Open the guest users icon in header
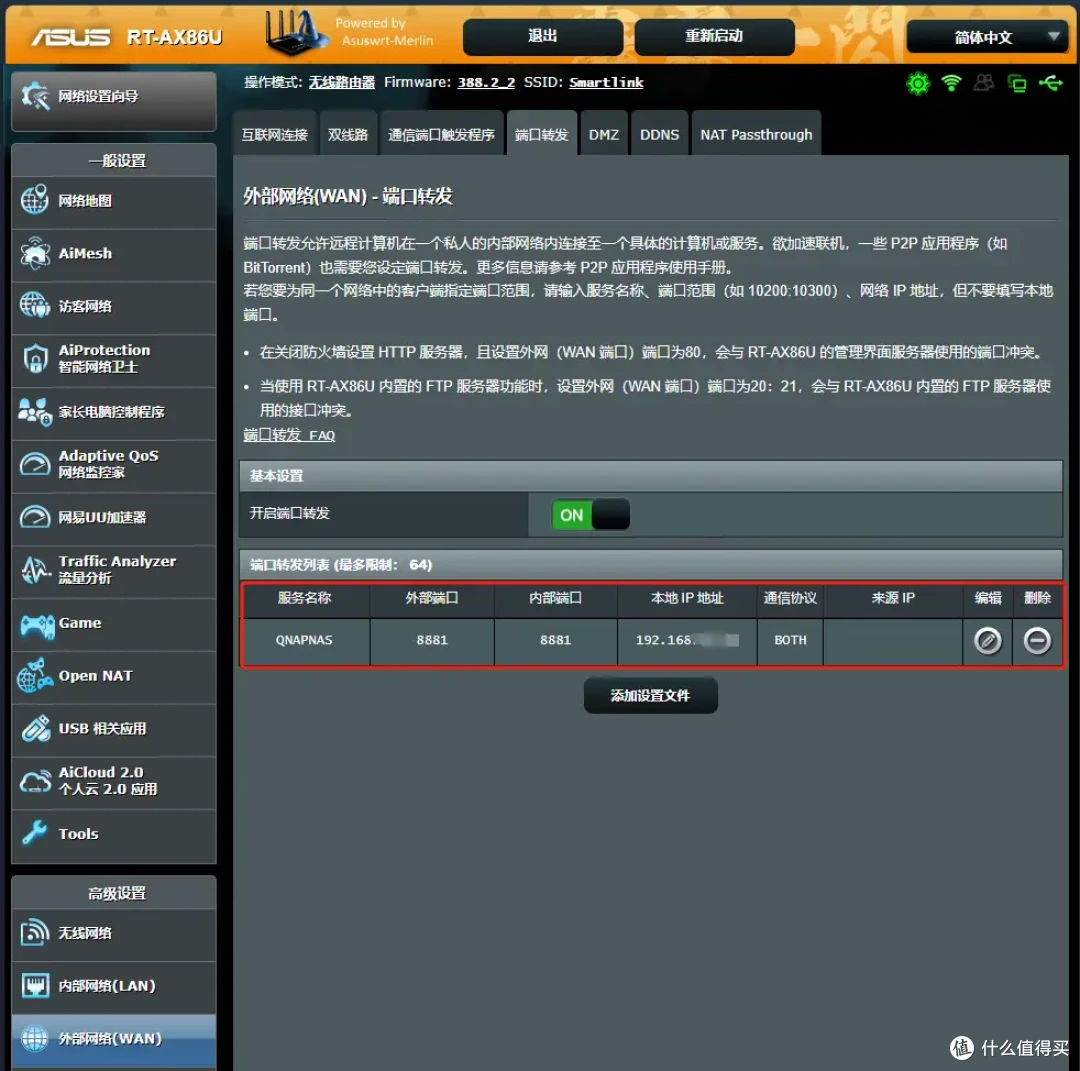 pyautogui.click(x=983, y=84)
